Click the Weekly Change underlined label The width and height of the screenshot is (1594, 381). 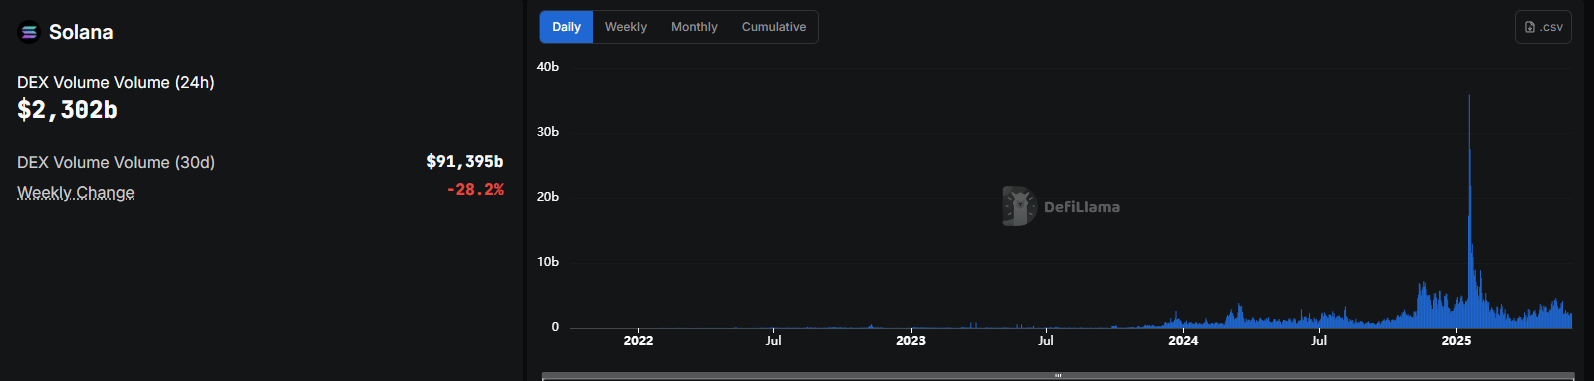(x=76, y=192)
